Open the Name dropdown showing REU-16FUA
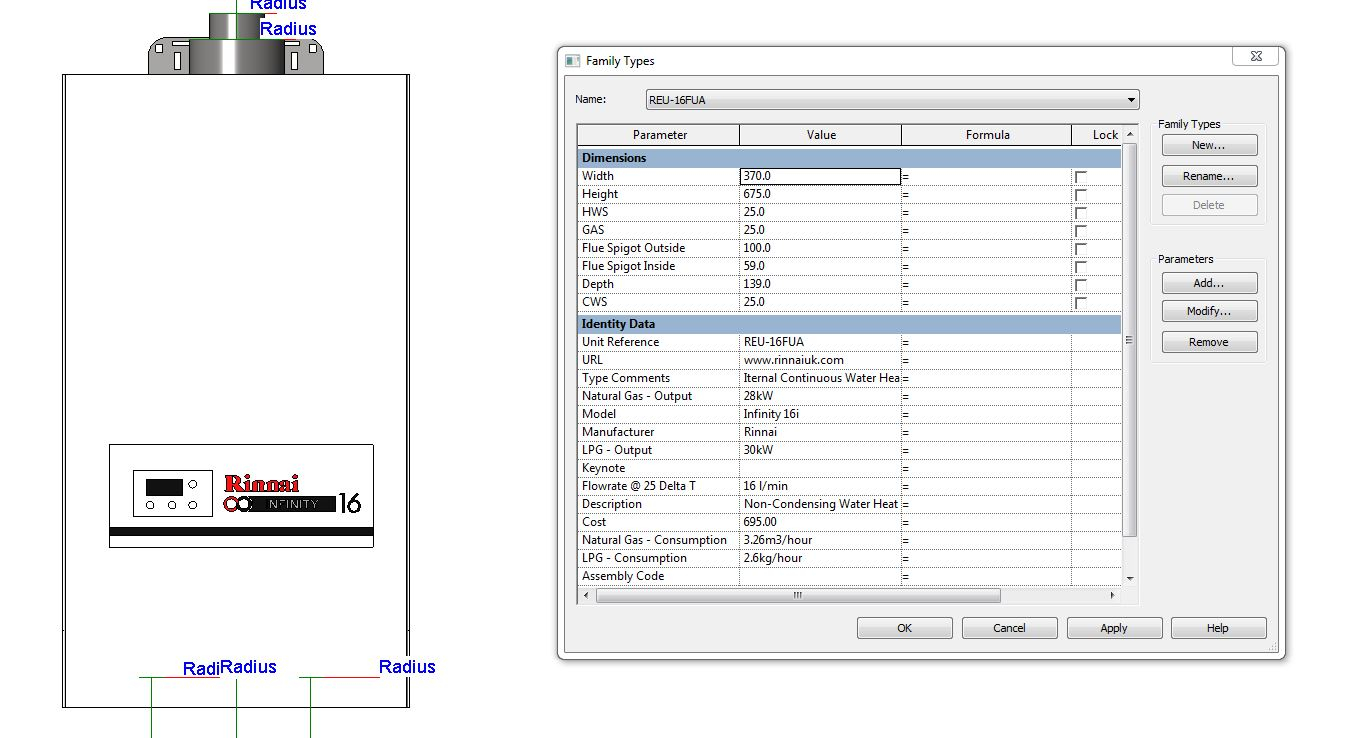The image size is (1357, 738). 1131,100
